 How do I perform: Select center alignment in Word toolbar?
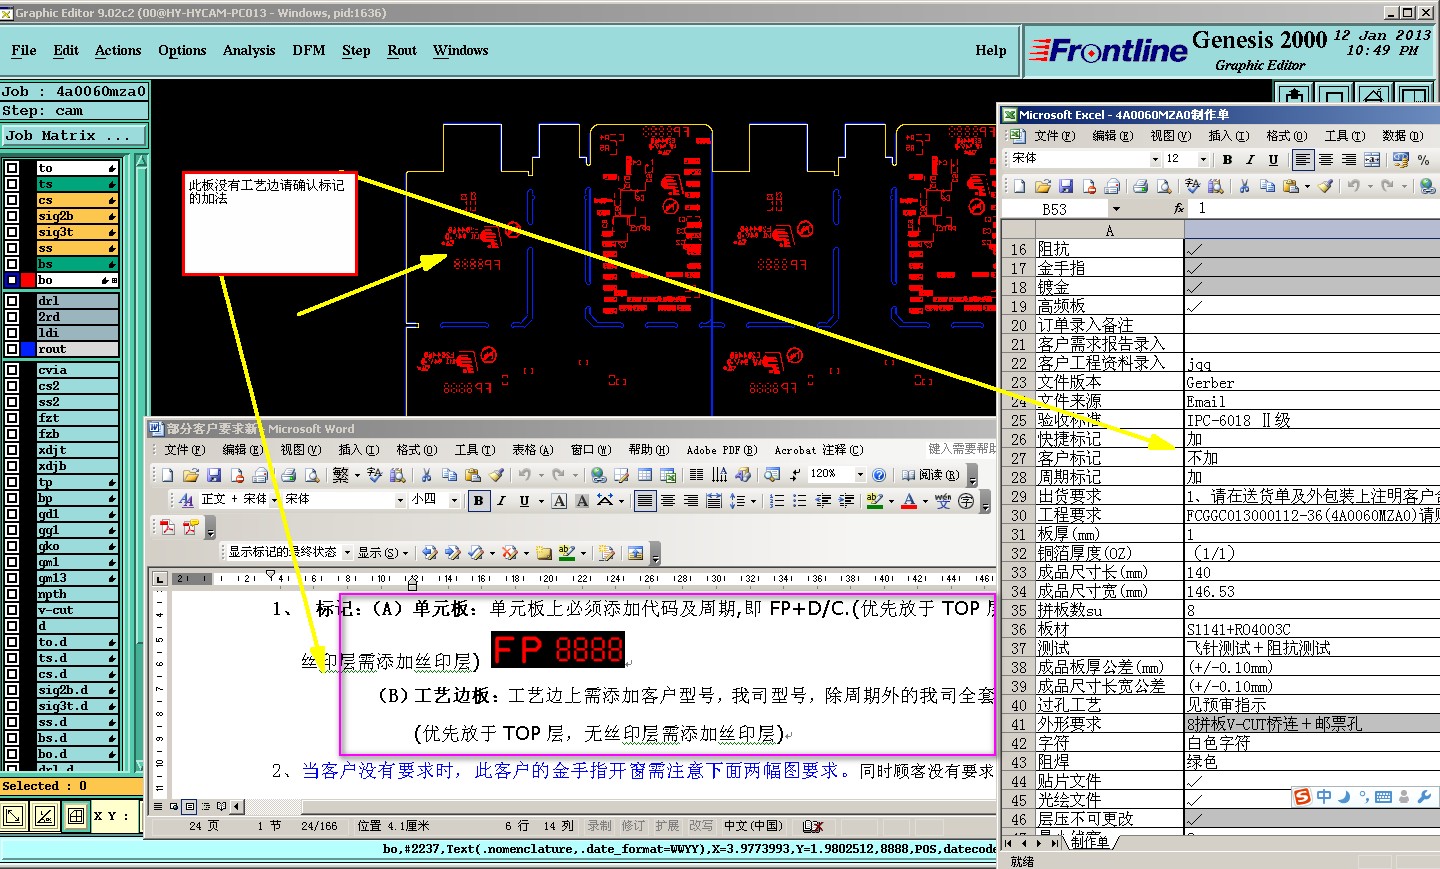click(x=668, y=501)
